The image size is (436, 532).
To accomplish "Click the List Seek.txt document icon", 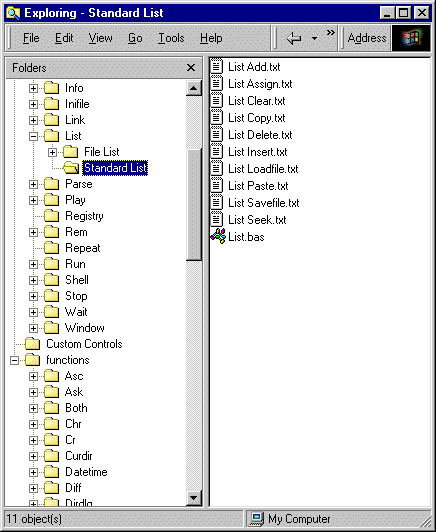I will (216, 219).
